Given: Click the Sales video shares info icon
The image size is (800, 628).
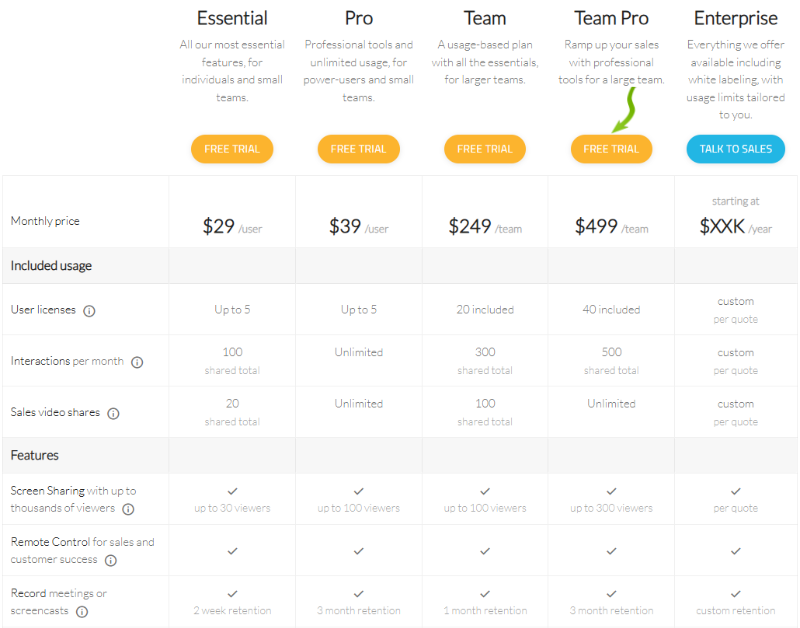Looking at the screenshot, I should point(113,413).
